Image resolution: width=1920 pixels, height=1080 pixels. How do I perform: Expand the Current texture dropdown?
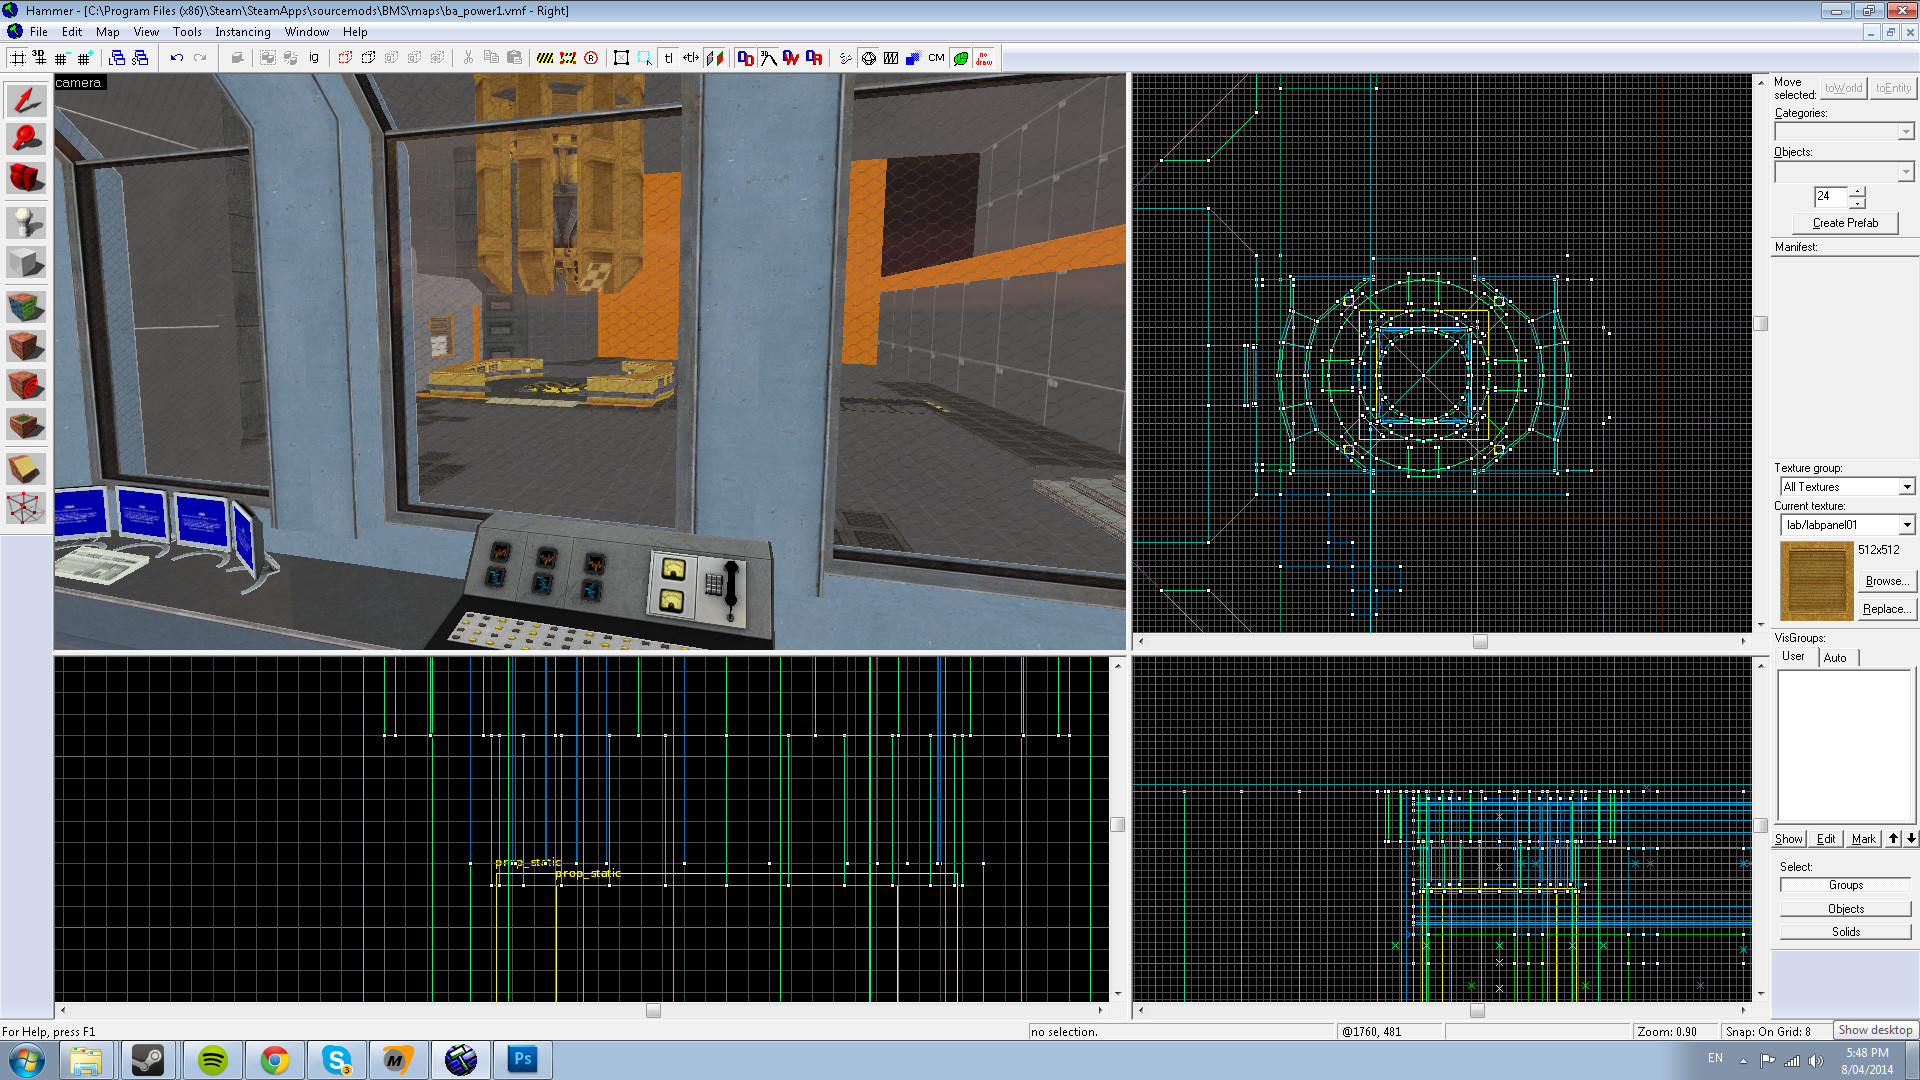1906,525
